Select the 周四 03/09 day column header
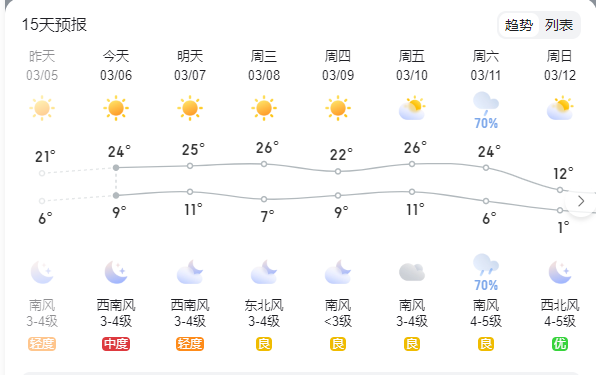The width and height of the screenshot is (596, 375). 338,65
